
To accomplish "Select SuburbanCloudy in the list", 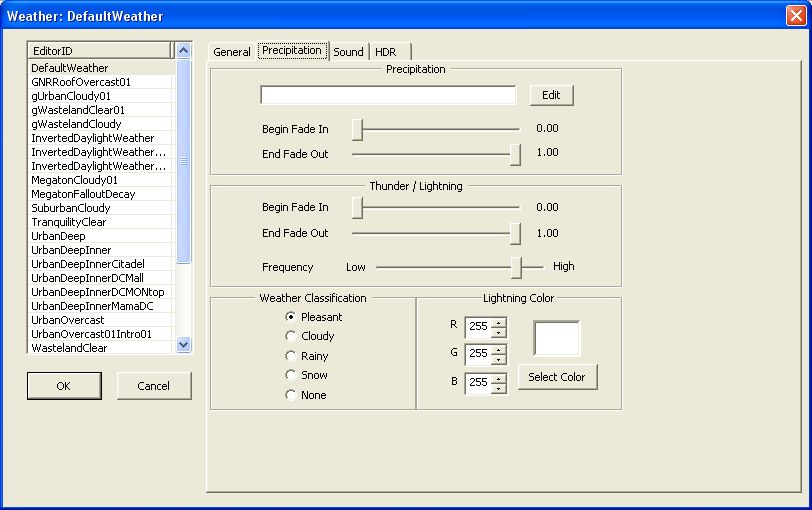I will 100,208.
